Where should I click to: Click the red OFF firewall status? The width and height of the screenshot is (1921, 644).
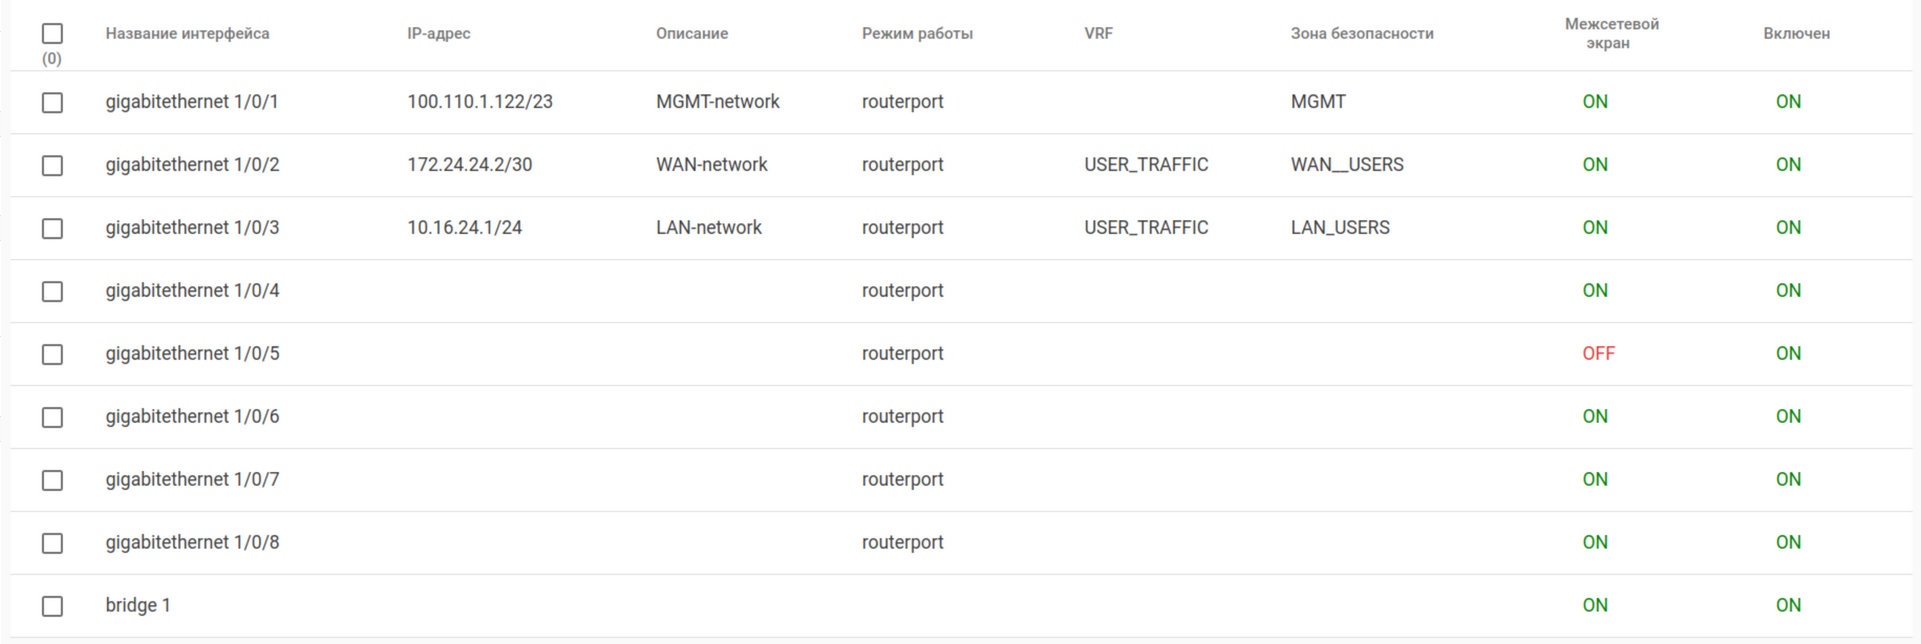pos(1598,354)
